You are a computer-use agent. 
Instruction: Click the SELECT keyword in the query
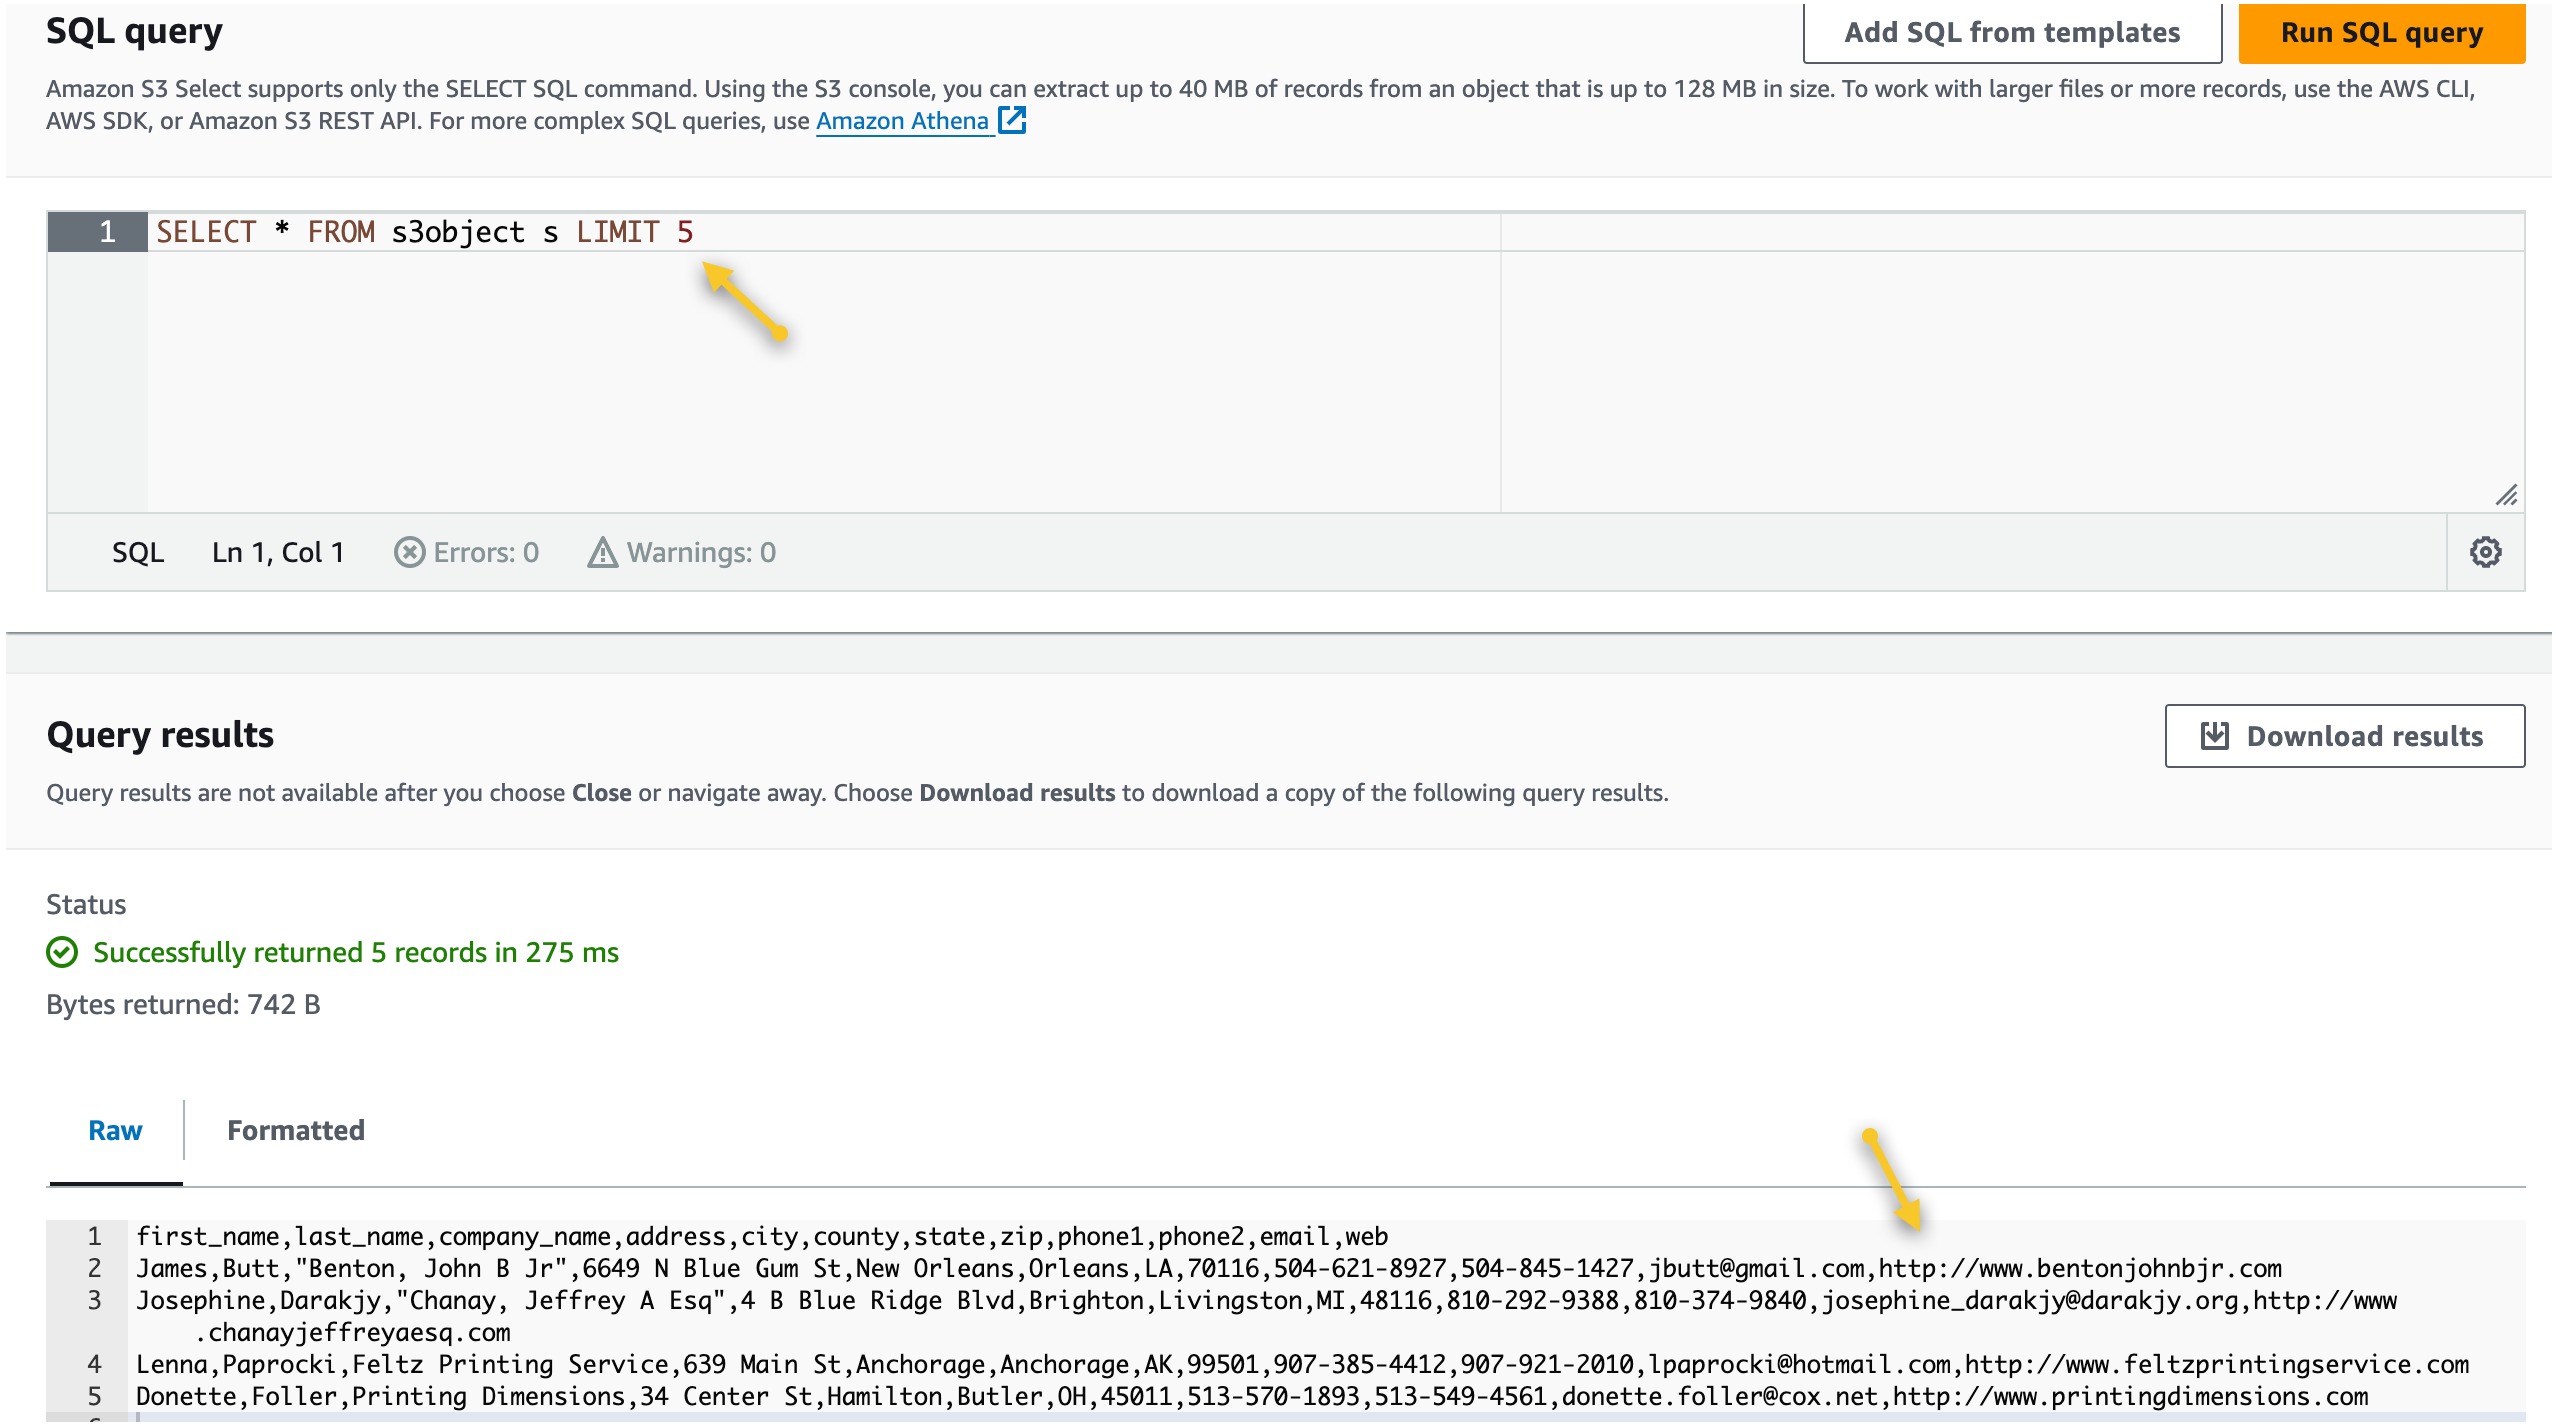206,232
